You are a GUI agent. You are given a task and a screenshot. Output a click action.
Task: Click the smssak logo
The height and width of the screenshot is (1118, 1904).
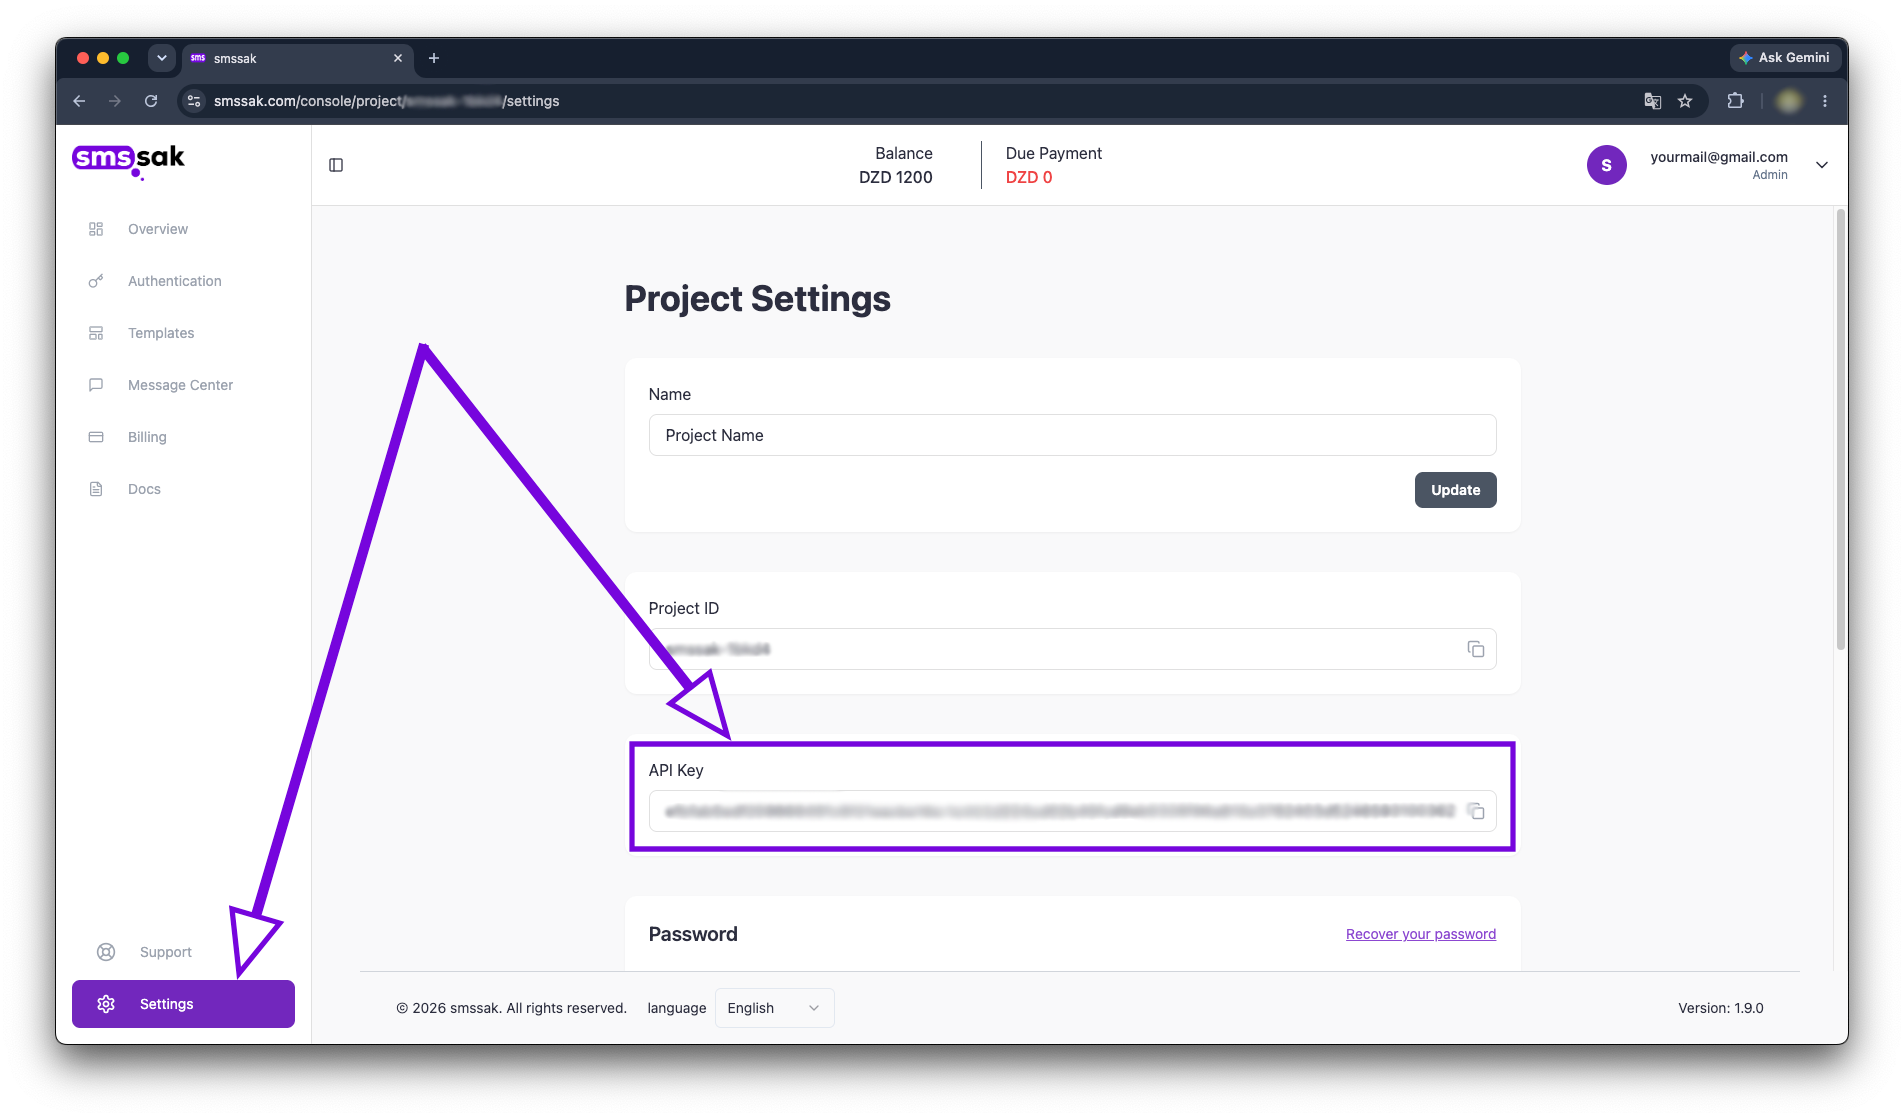[128, 160]
